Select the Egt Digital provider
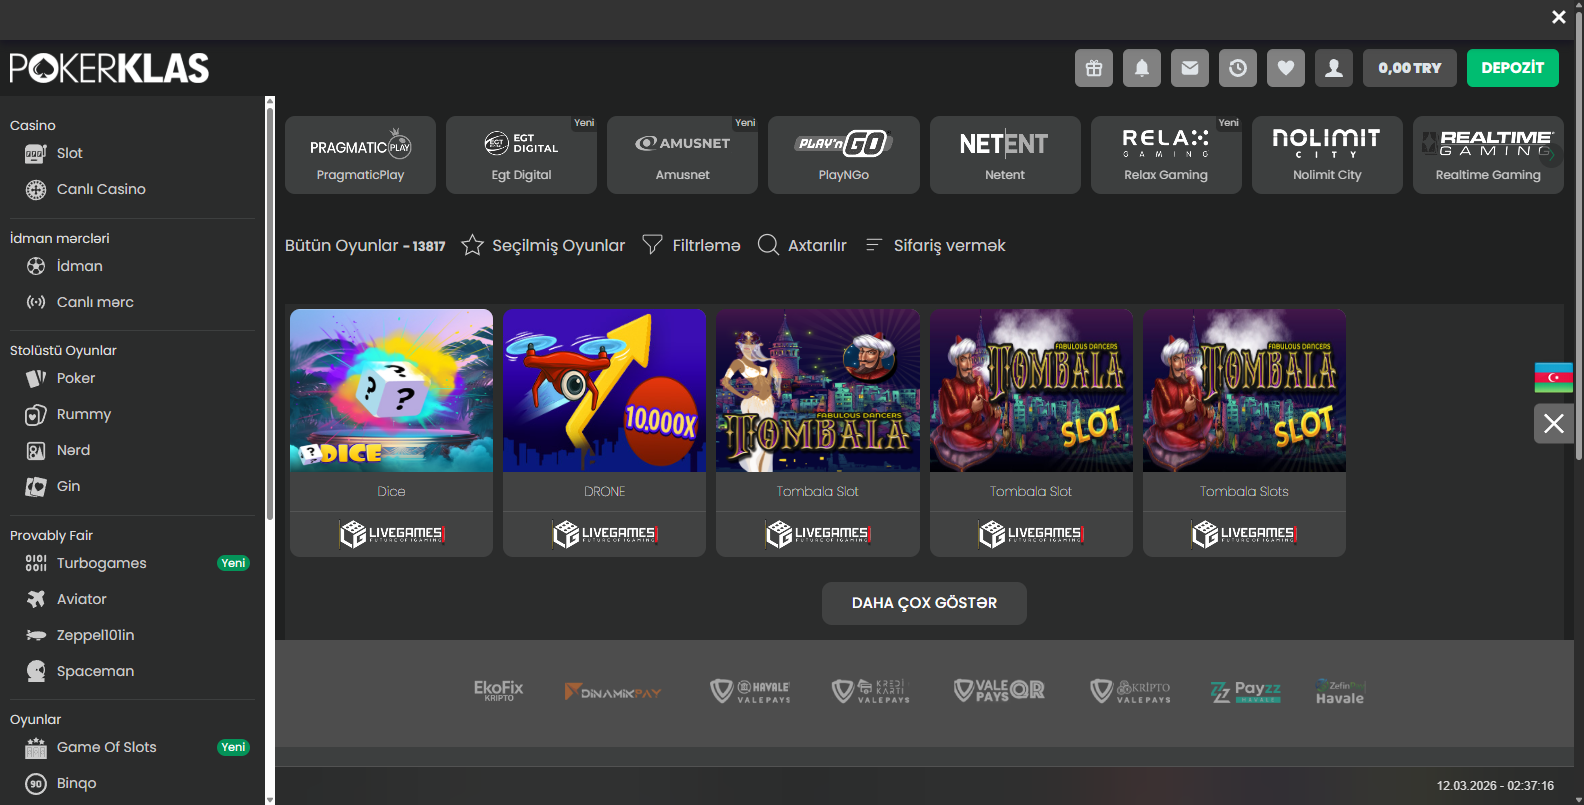 tap(521, 155)
